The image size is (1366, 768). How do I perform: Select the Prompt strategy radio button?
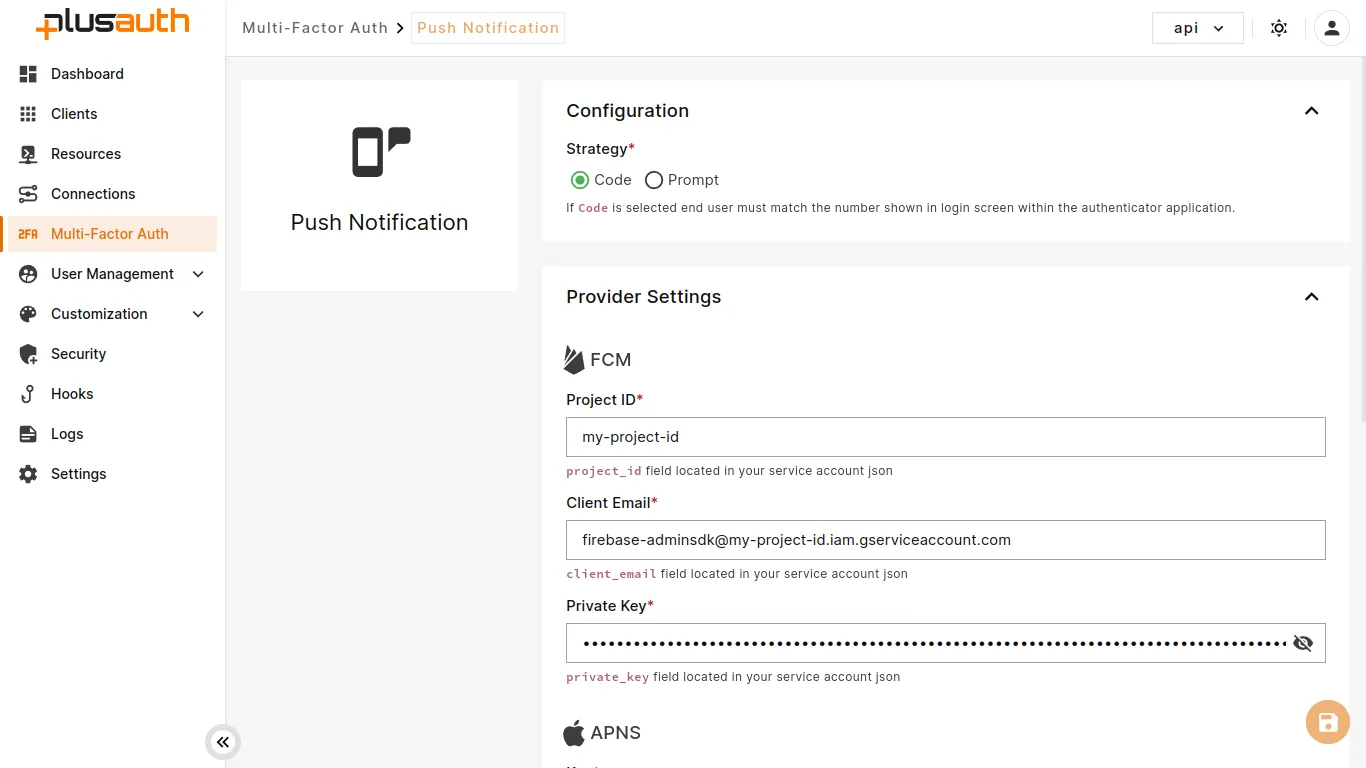pyautogui.click(x=654, y=180)
